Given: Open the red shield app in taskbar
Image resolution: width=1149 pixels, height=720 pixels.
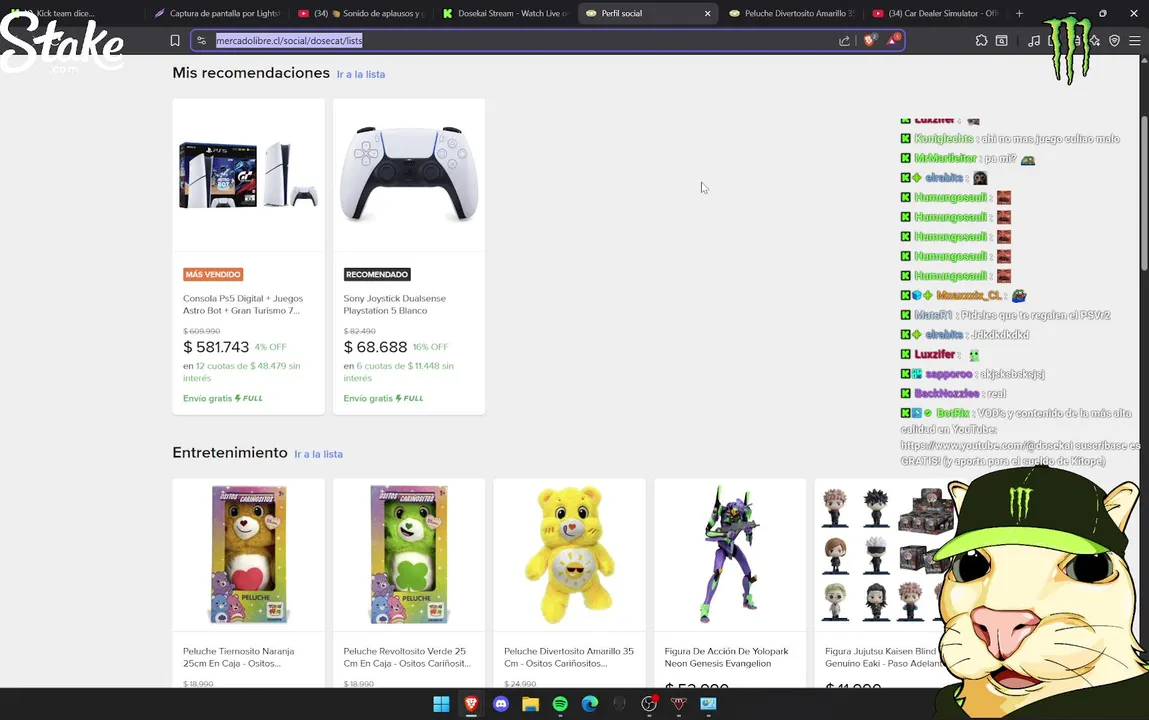Looking at the screenshot, I should pyautogui.click(x=679, y=704).
